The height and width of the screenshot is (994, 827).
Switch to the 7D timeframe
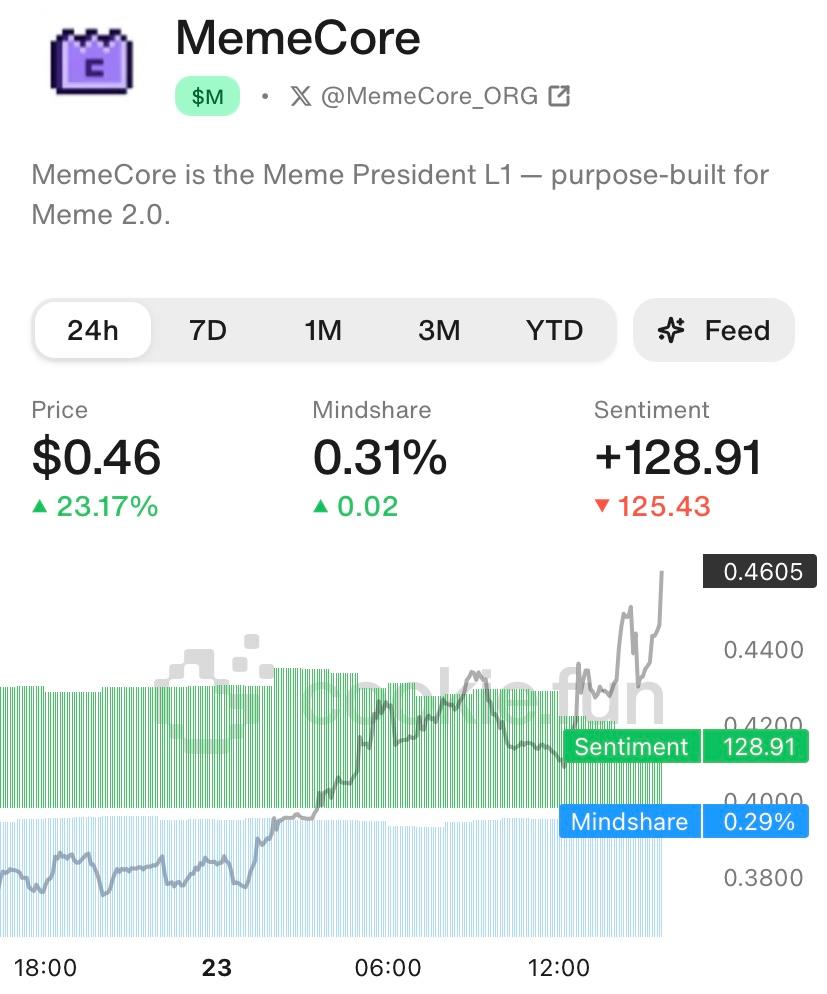(x=208, y=330)
